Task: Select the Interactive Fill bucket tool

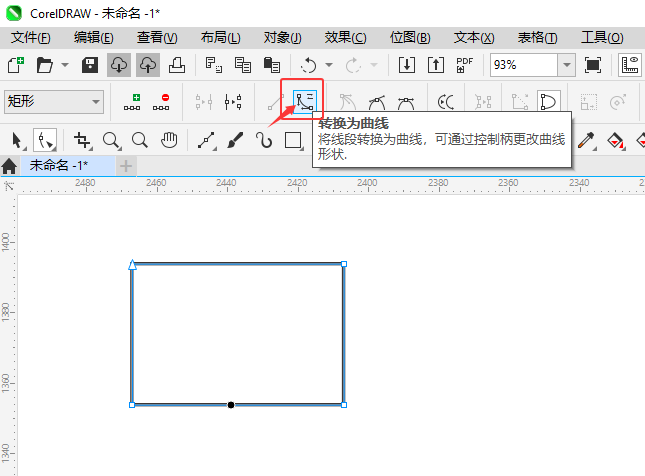Action: [x=615, y=140]
